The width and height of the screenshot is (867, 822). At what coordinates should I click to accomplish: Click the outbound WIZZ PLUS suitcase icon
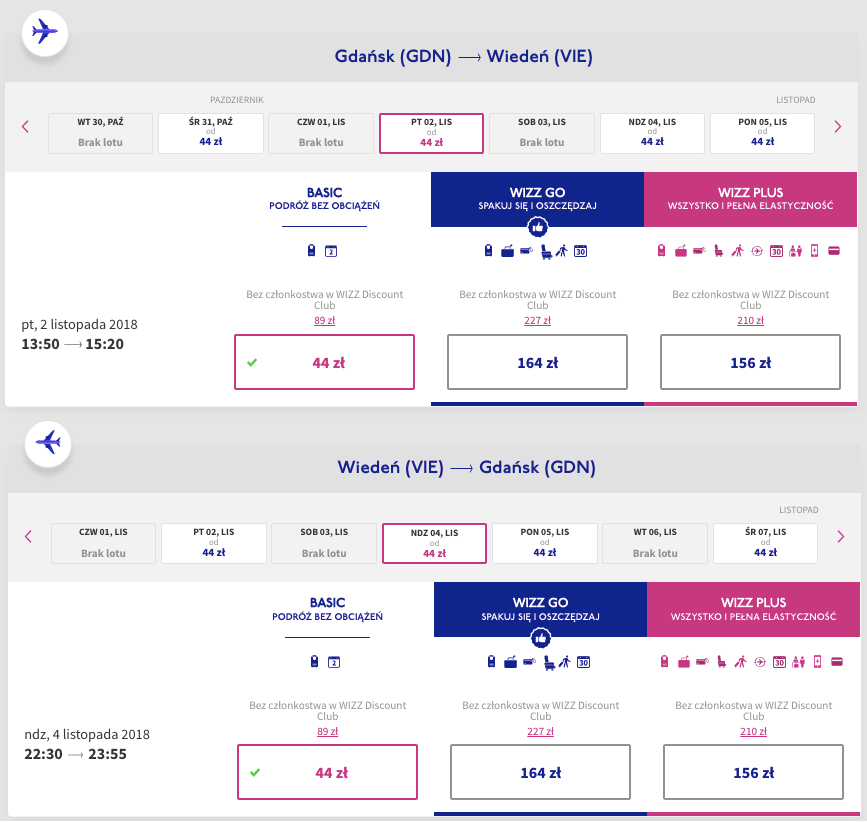click(681, 252)
